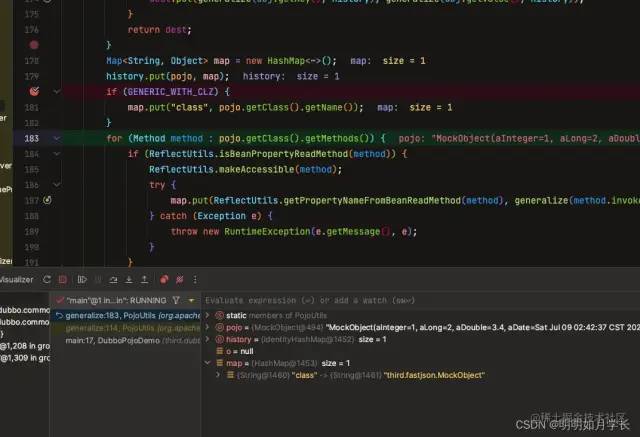Click the Rerun debug icon
The width and height of the screenshot is (640, 437).
pos(47,280)
